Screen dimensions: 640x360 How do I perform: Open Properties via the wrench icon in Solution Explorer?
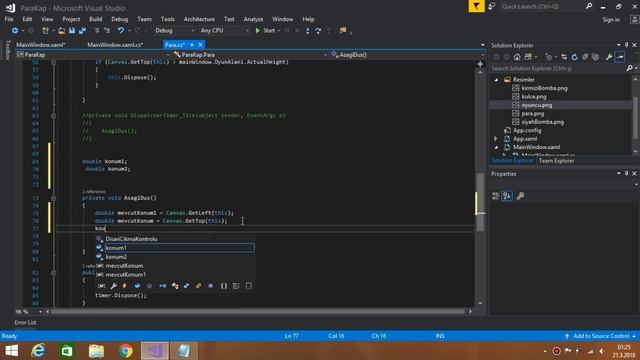click(x=609, y=57)
